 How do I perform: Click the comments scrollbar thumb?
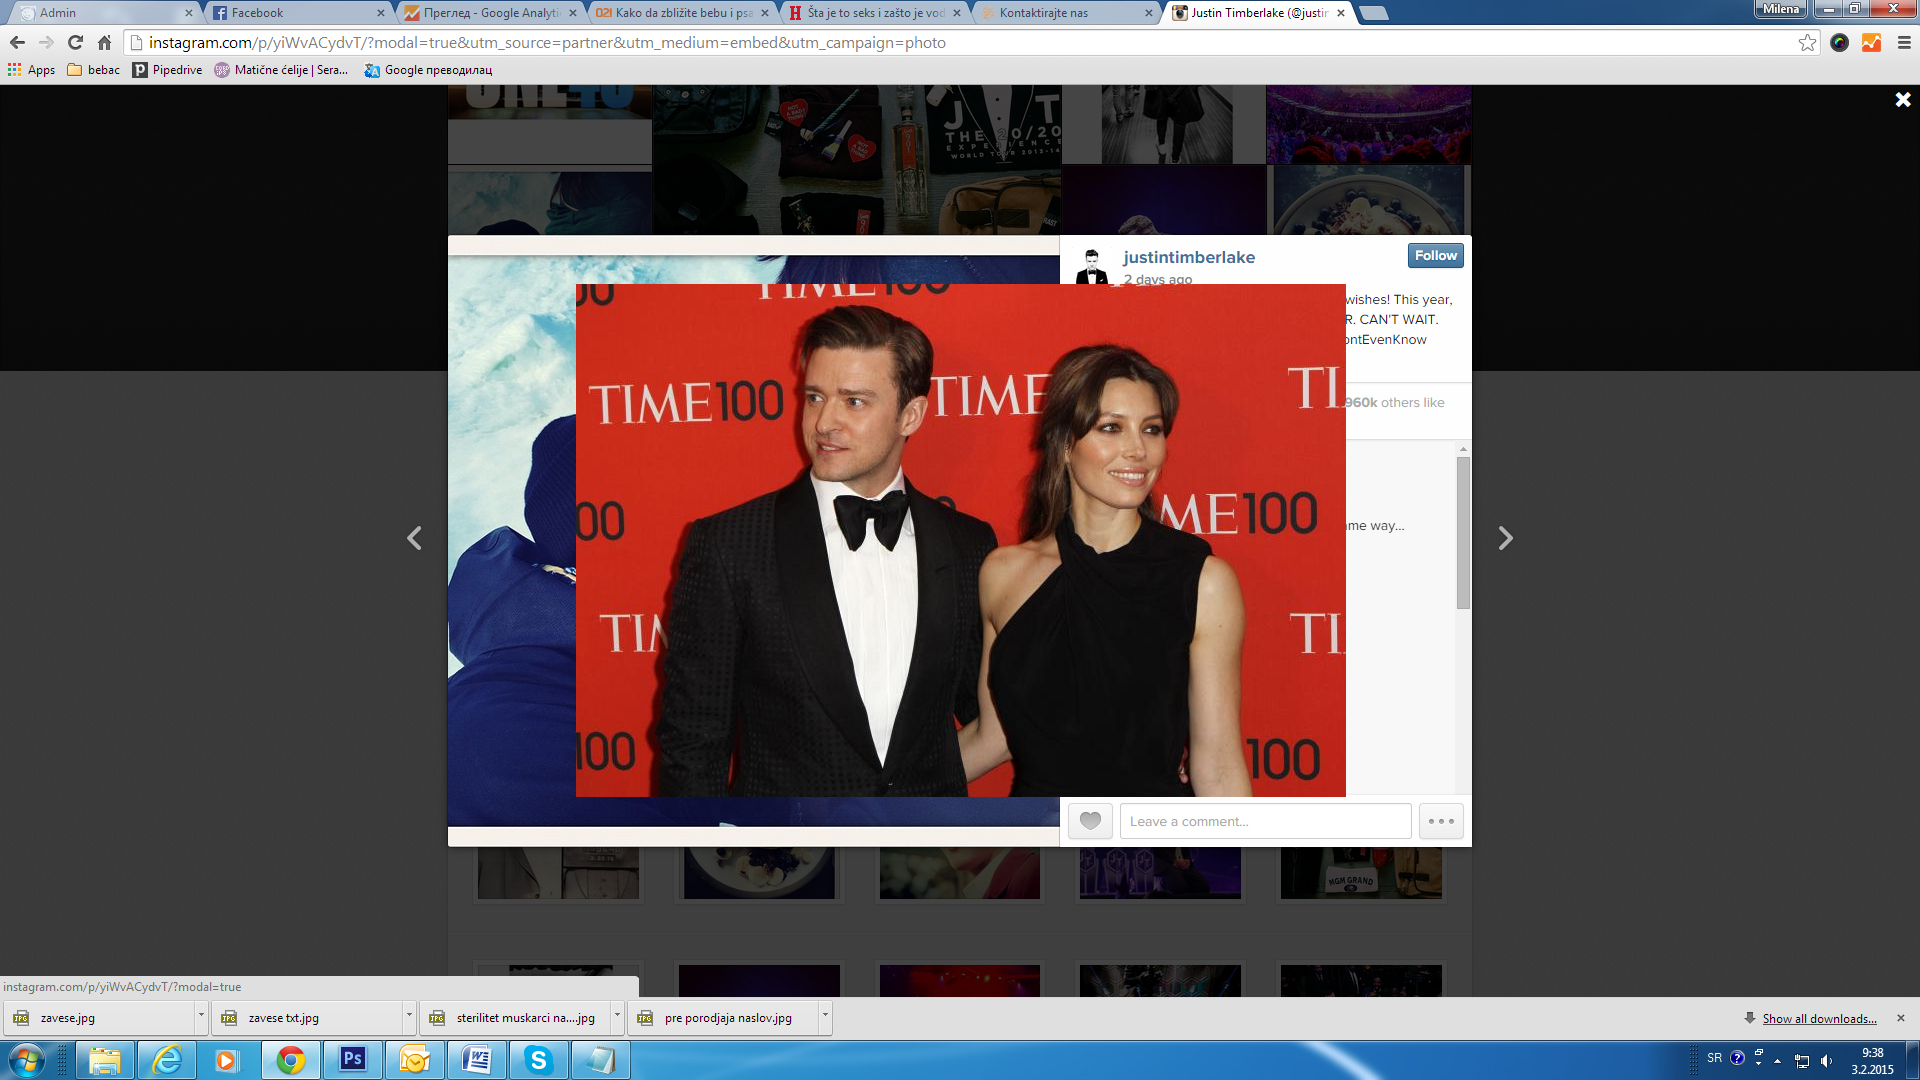pyautogui.click(x=1463, y=532)
